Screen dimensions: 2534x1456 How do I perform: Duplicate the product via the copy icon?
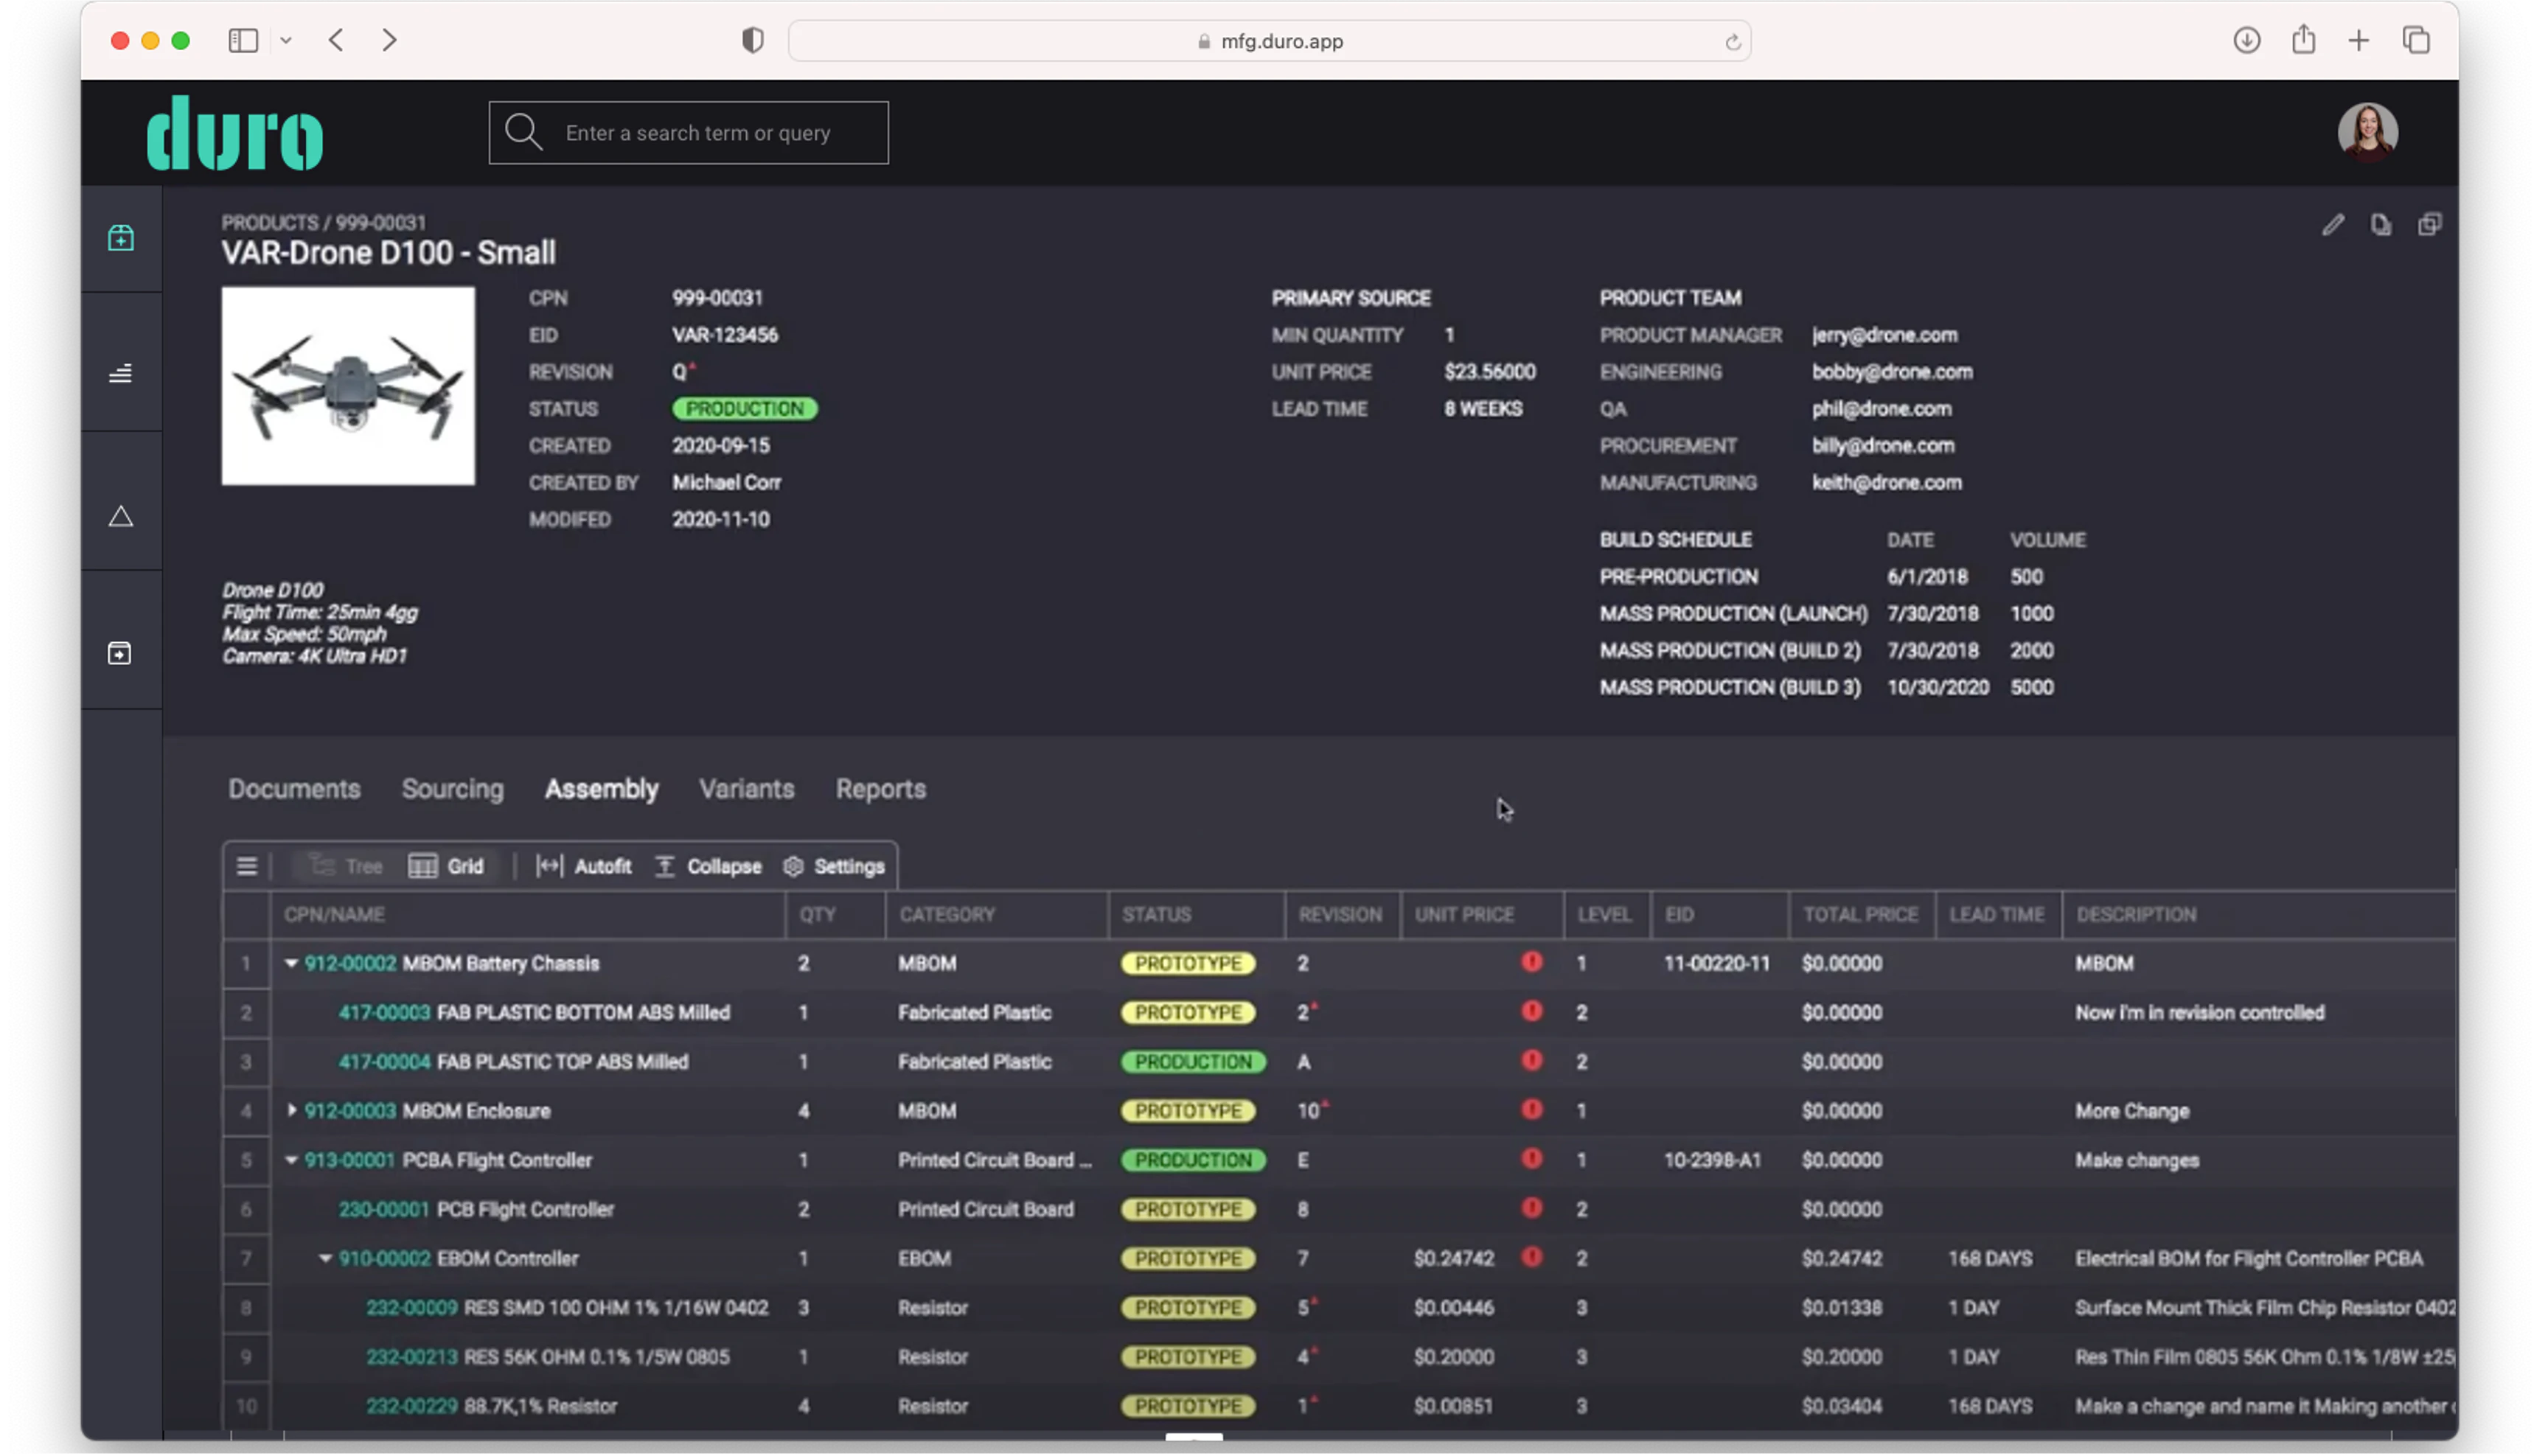pos(2430,224)
